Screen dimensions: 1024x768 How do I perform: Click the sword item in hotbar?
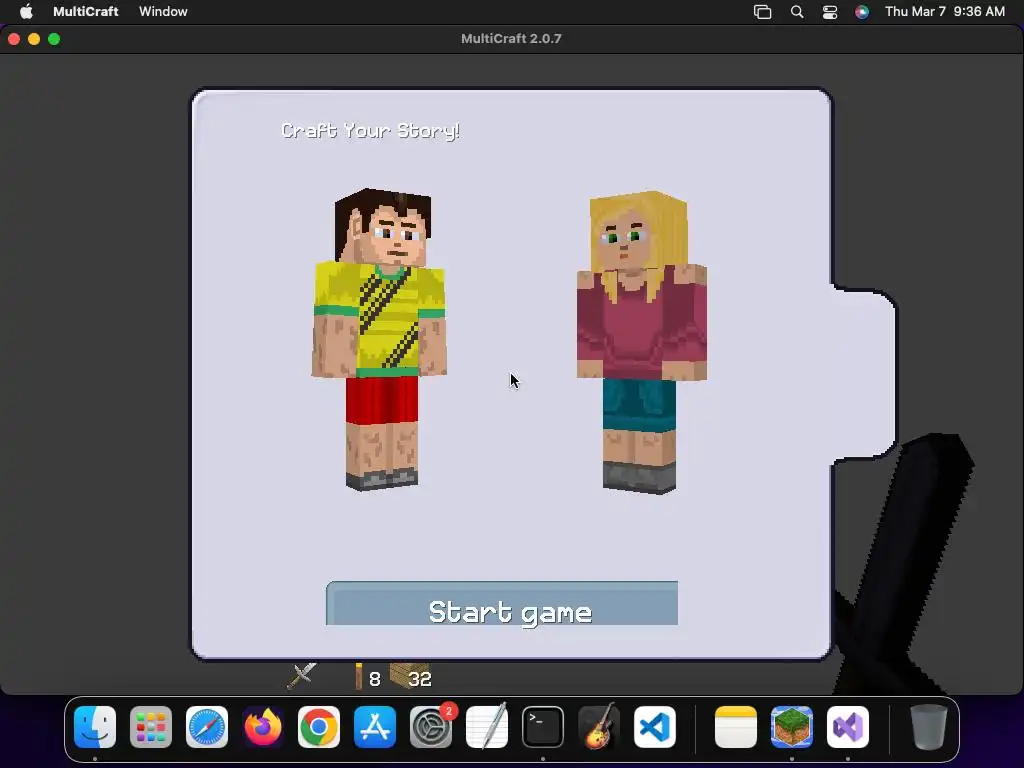(x=302, y=677)
